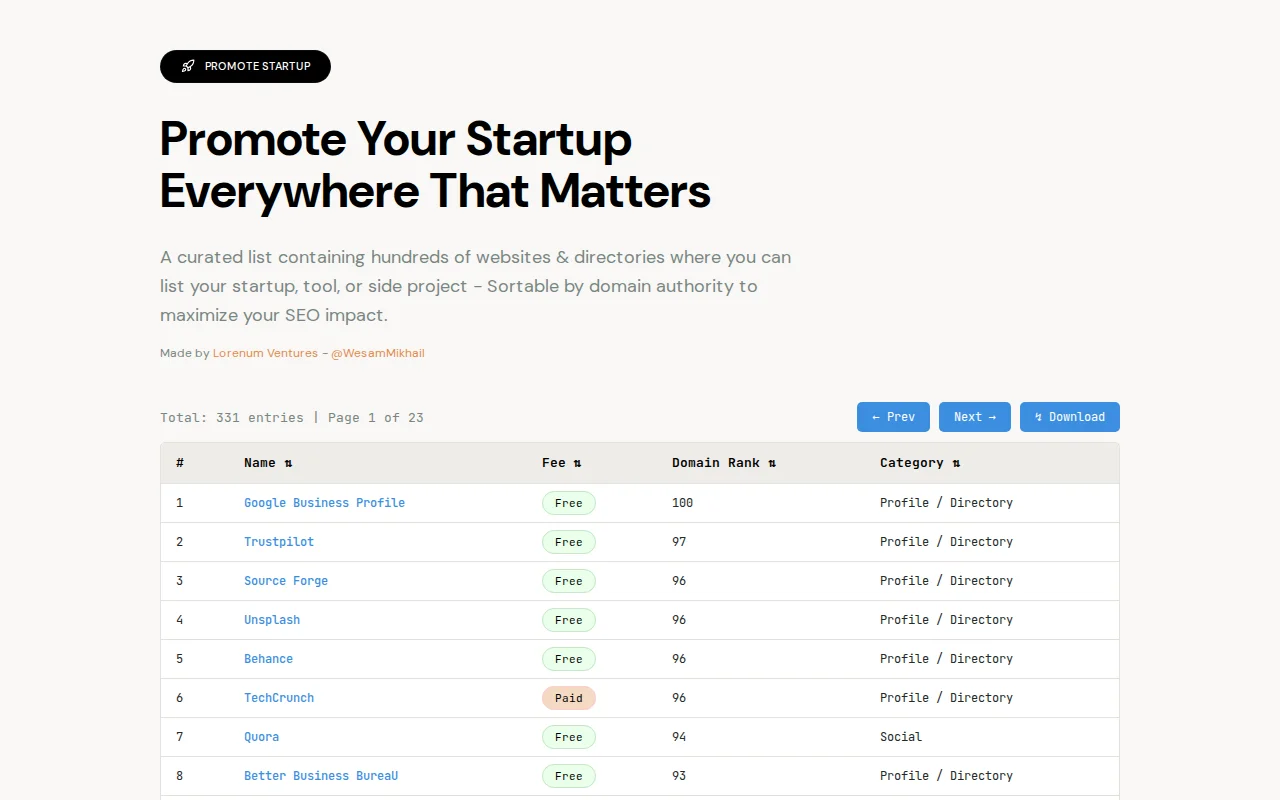Screen dimensions: 1280x800
Task: Click the Promote Startup badge
Action: pyautogui.click(x=245, y=66)
